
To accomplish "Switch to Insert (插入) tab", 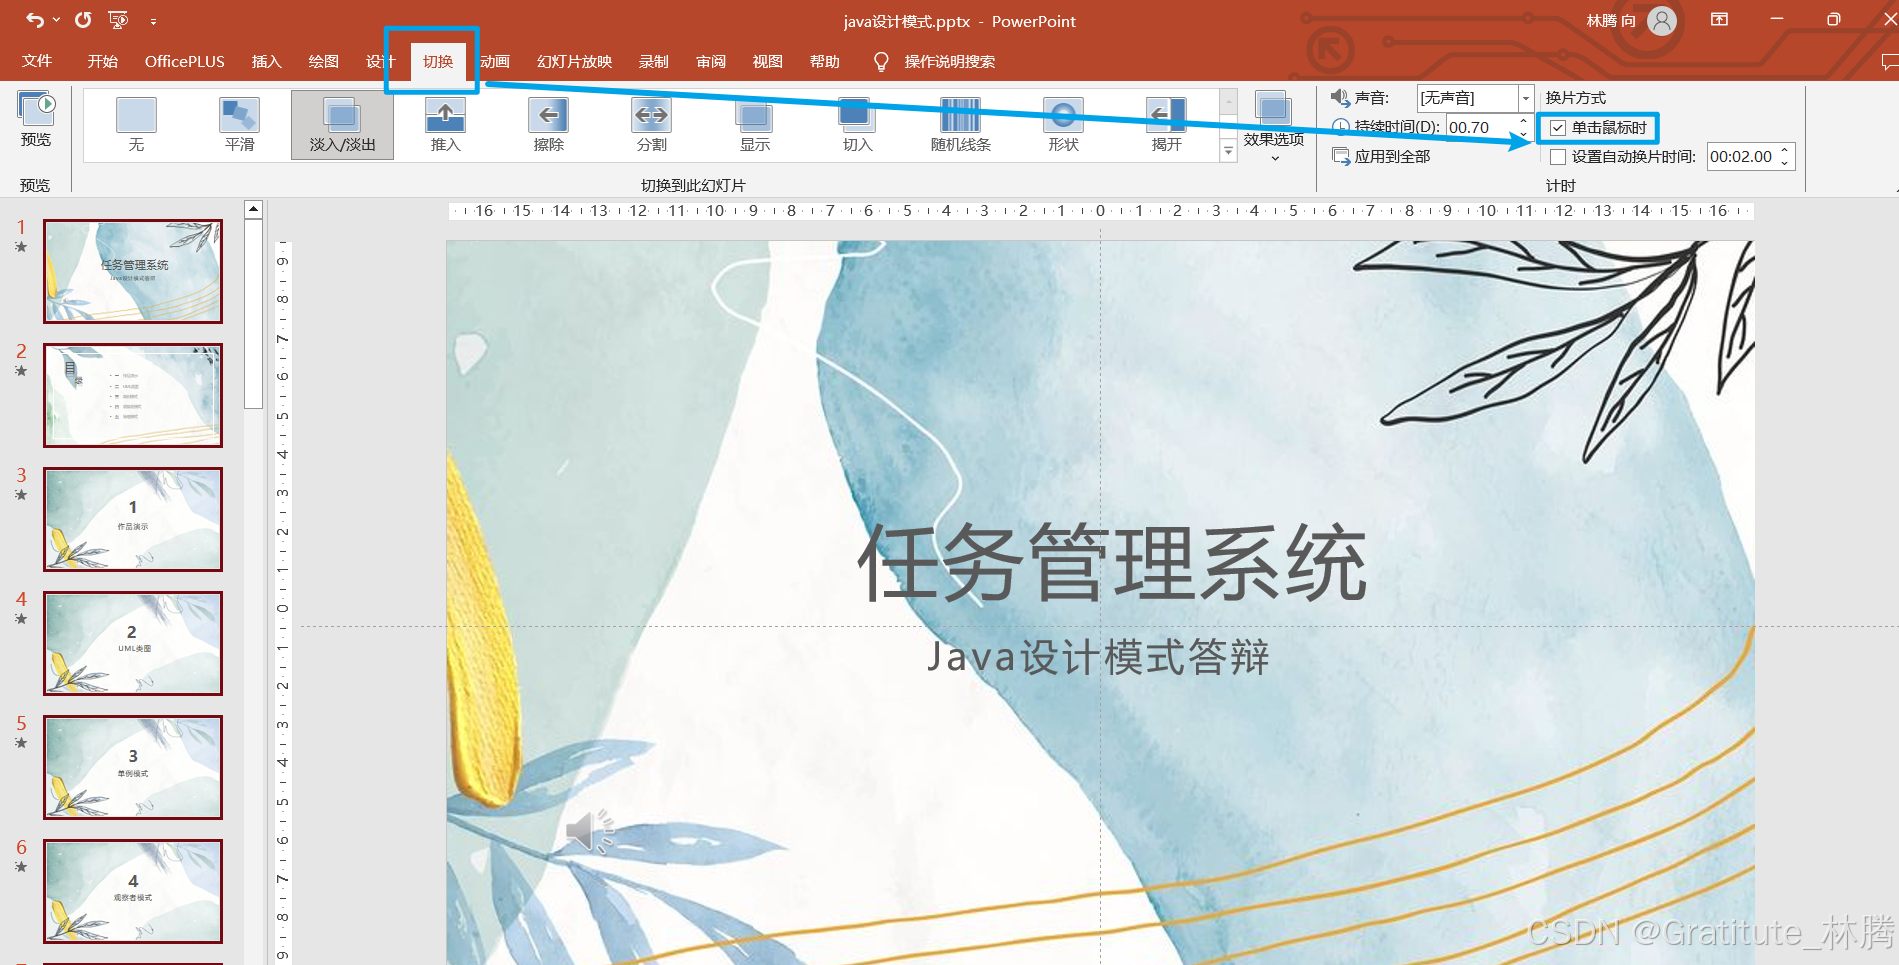I will pos(266,61).
